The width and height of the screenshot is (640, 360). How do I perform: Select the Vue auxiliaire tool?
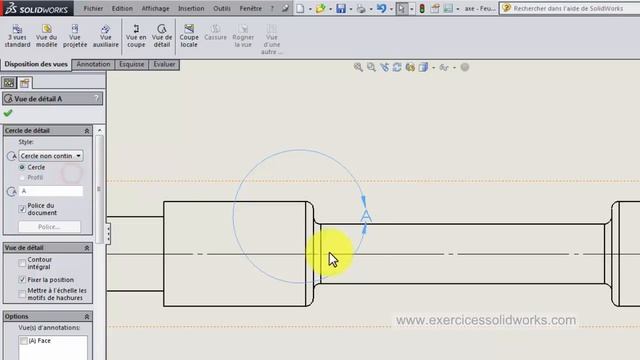point(105,36)
